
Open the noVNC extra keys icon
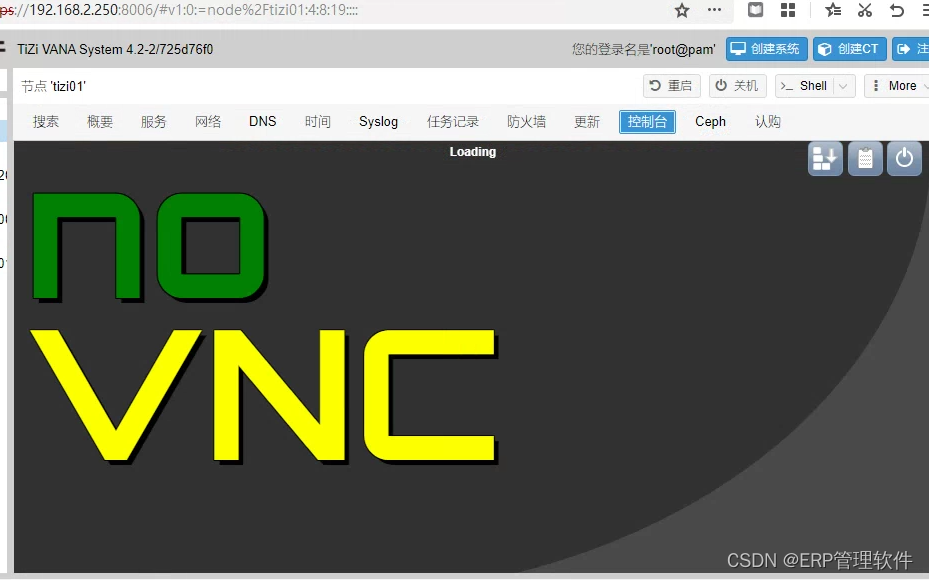point(824,158)
